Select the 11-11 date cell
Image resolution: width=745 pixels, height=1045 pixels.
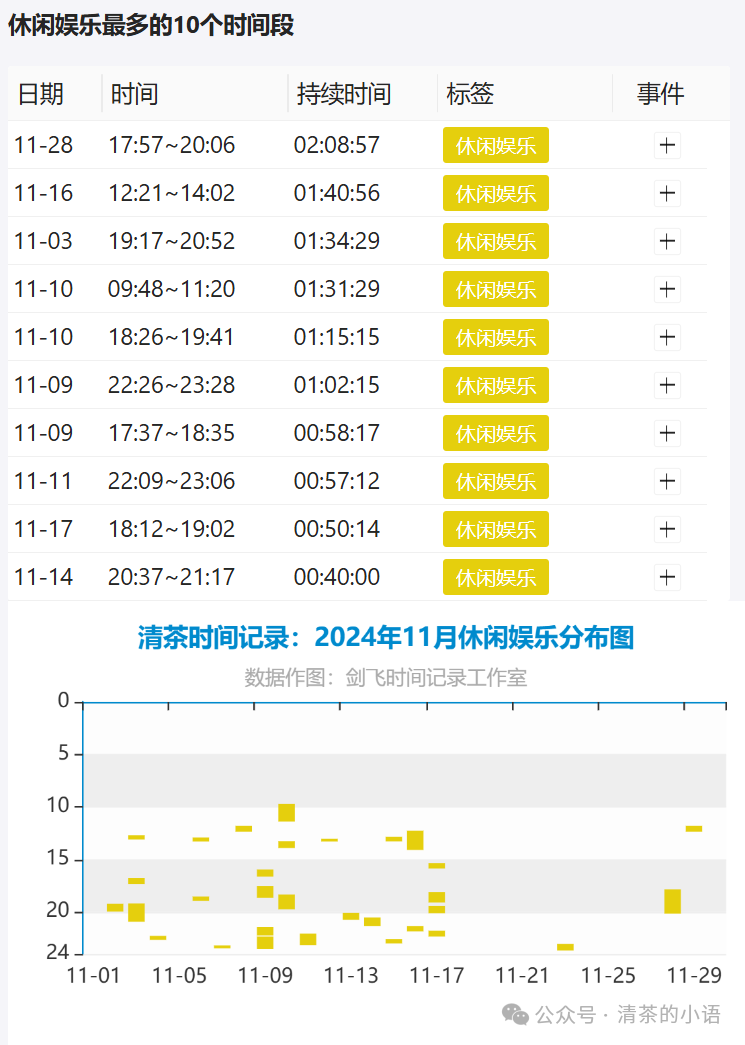(x=43, y=481)
